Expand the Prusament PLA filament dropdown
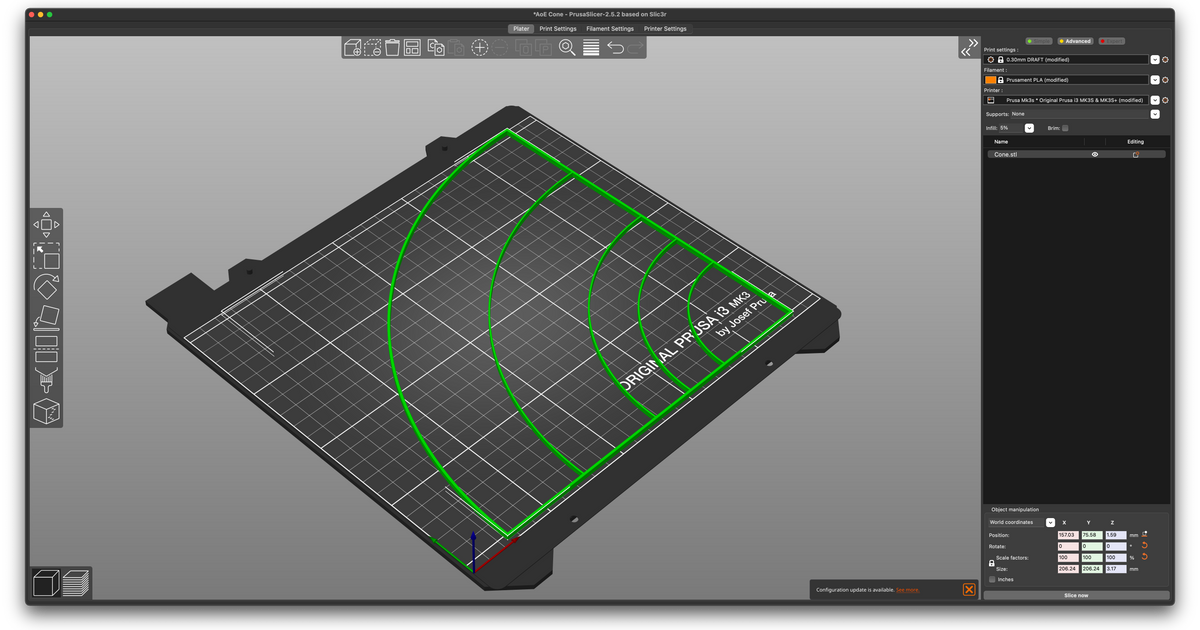The height and width of the screenshot is (630, 1200). (x=1154, y=79)
